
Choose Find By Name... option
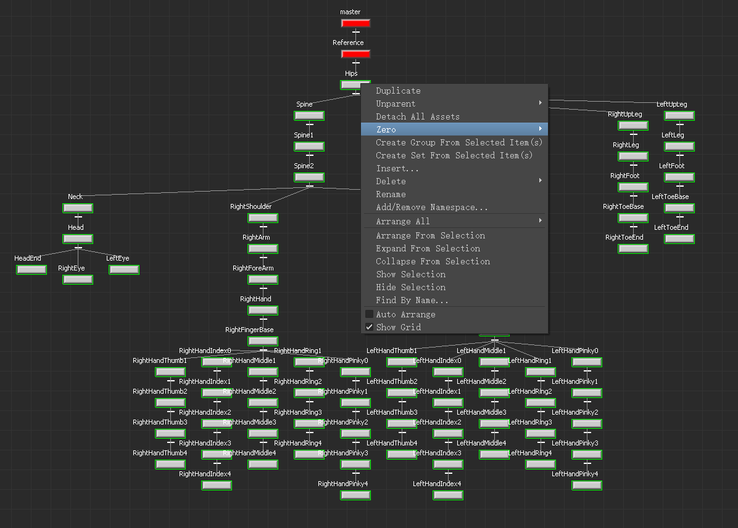412,300
